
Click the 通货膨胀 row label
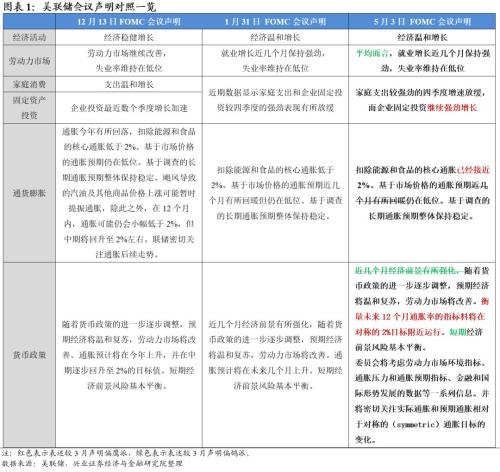click(29, 193)
